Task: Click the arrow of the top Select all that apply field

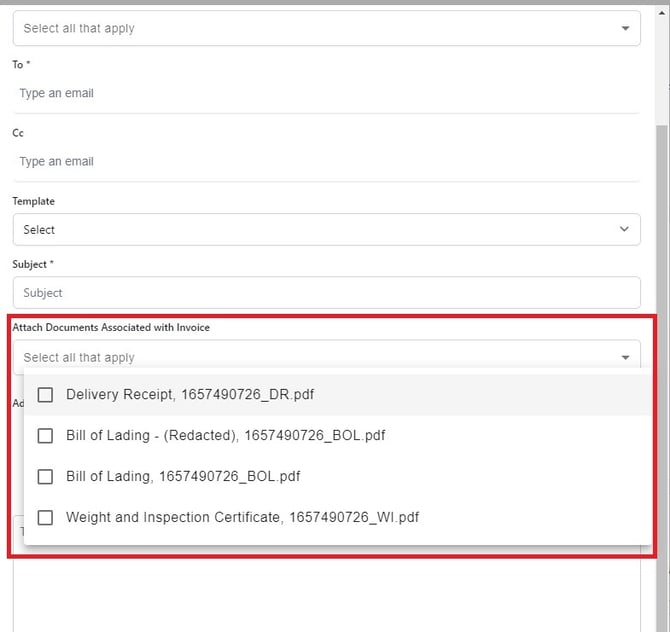Action: (625, 29)
